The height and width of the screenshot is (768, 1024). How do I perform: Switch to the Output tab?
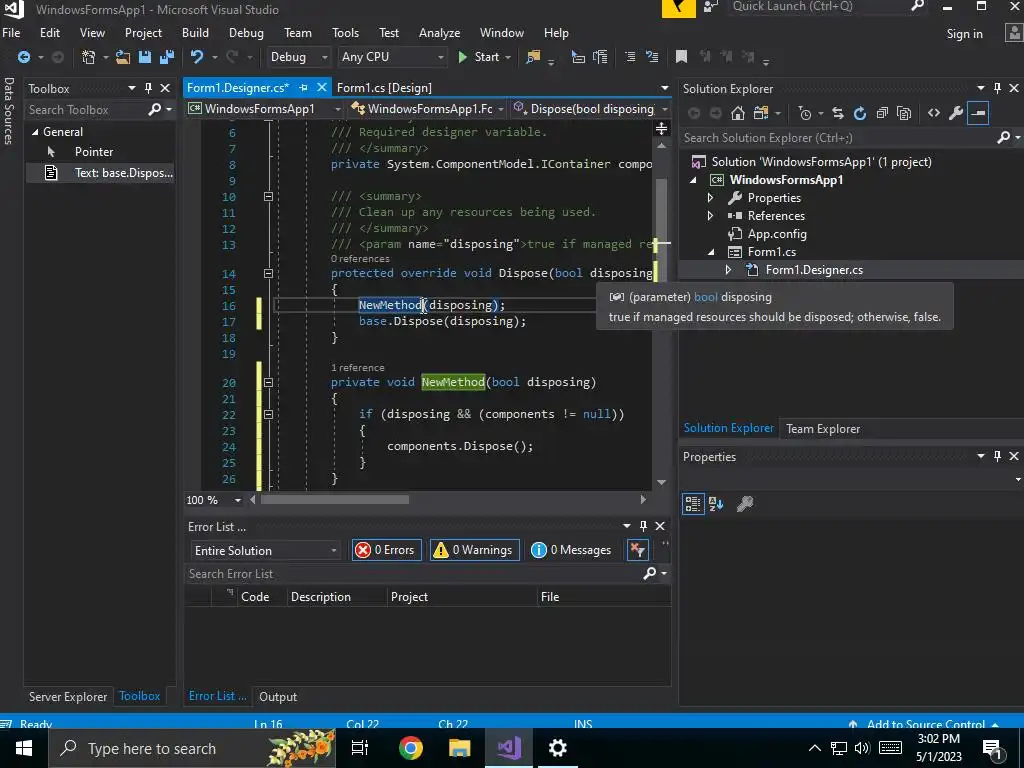click(x=278, y=697)
